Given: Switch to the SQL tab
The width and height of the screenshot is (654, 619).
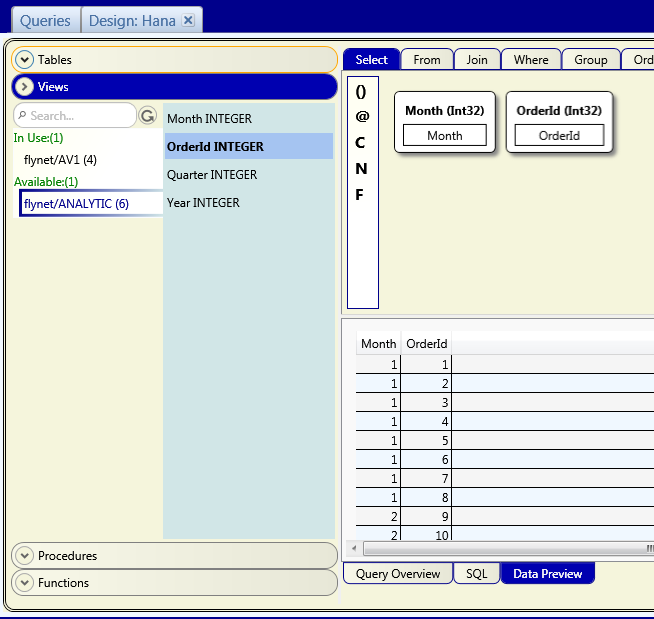Looking at the screenshot, I should pos(476,574).
